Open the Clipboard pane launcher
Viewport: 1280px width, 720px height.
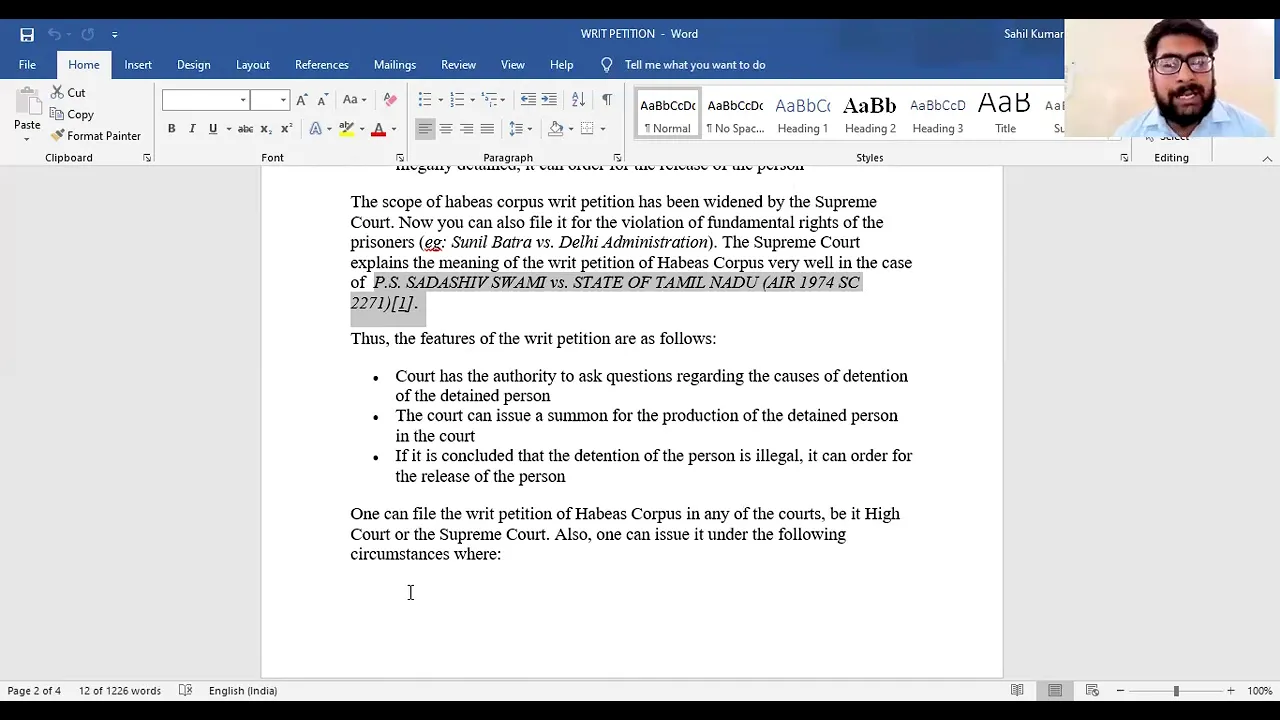tap(147, 158)
